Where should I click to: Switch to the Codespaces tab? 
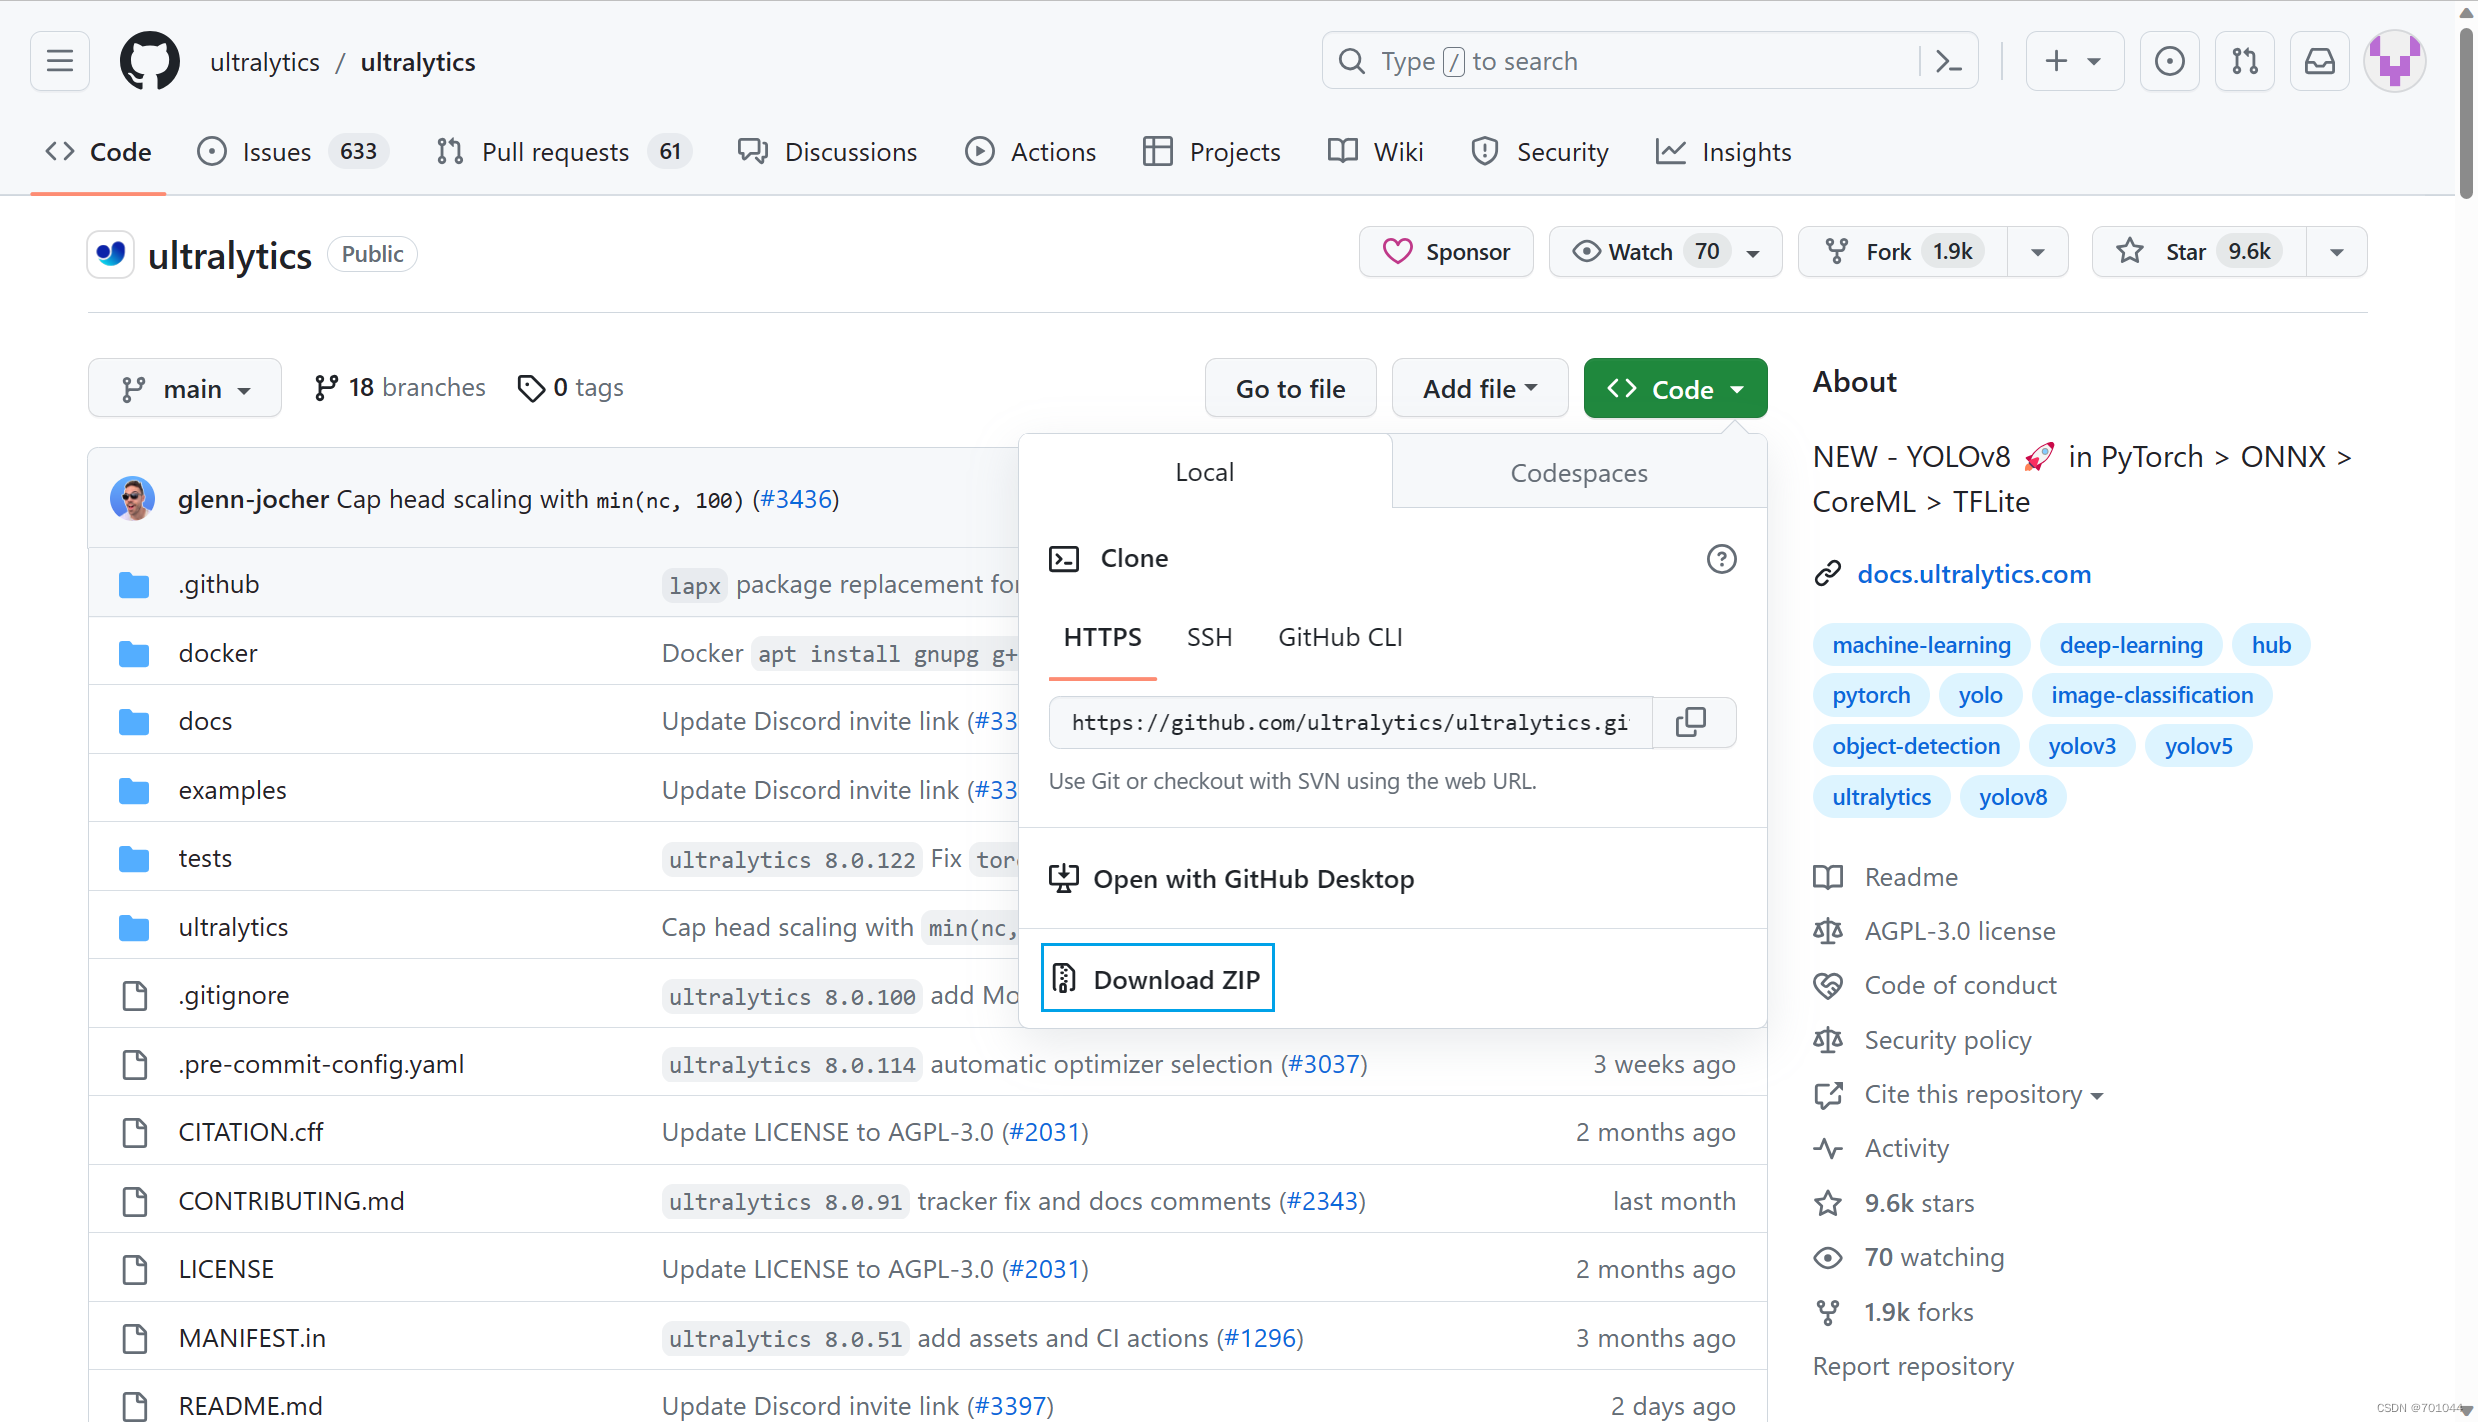[x=1579, y=472]
